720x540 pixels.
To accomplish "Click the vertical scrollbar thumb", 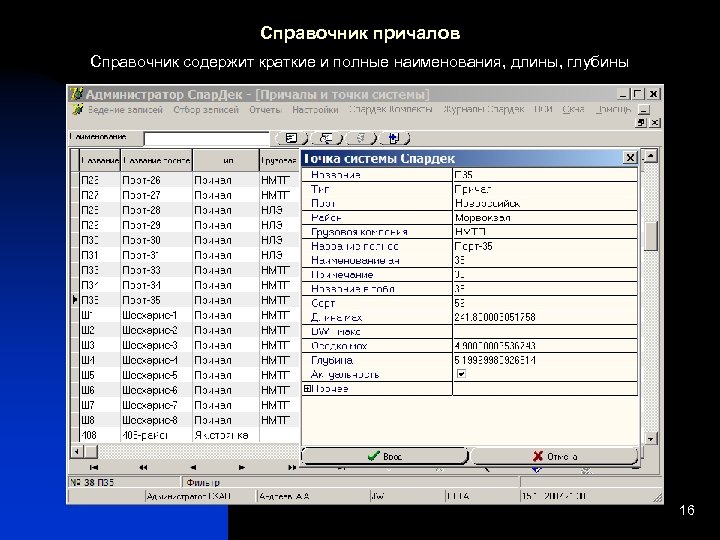I will [x=650, y=236].
